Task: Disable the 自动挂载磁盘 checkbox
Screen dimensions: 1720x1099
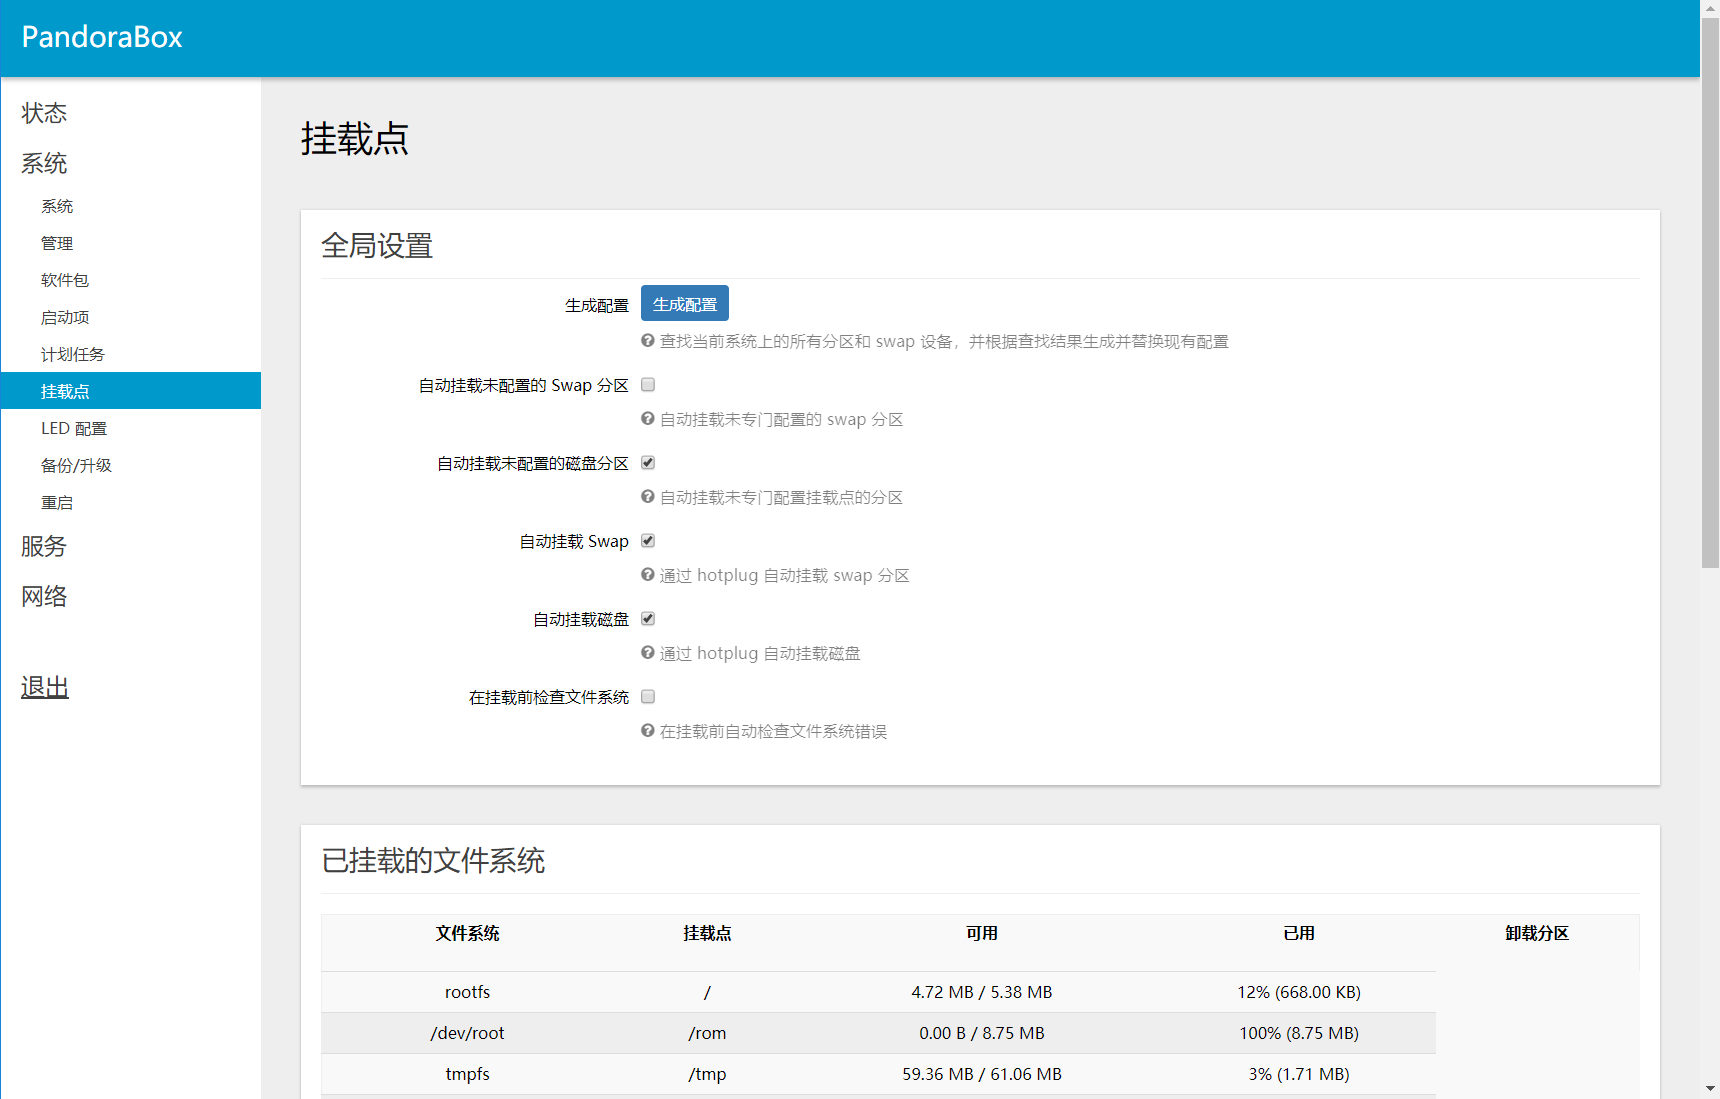Action: click(648, 619)
